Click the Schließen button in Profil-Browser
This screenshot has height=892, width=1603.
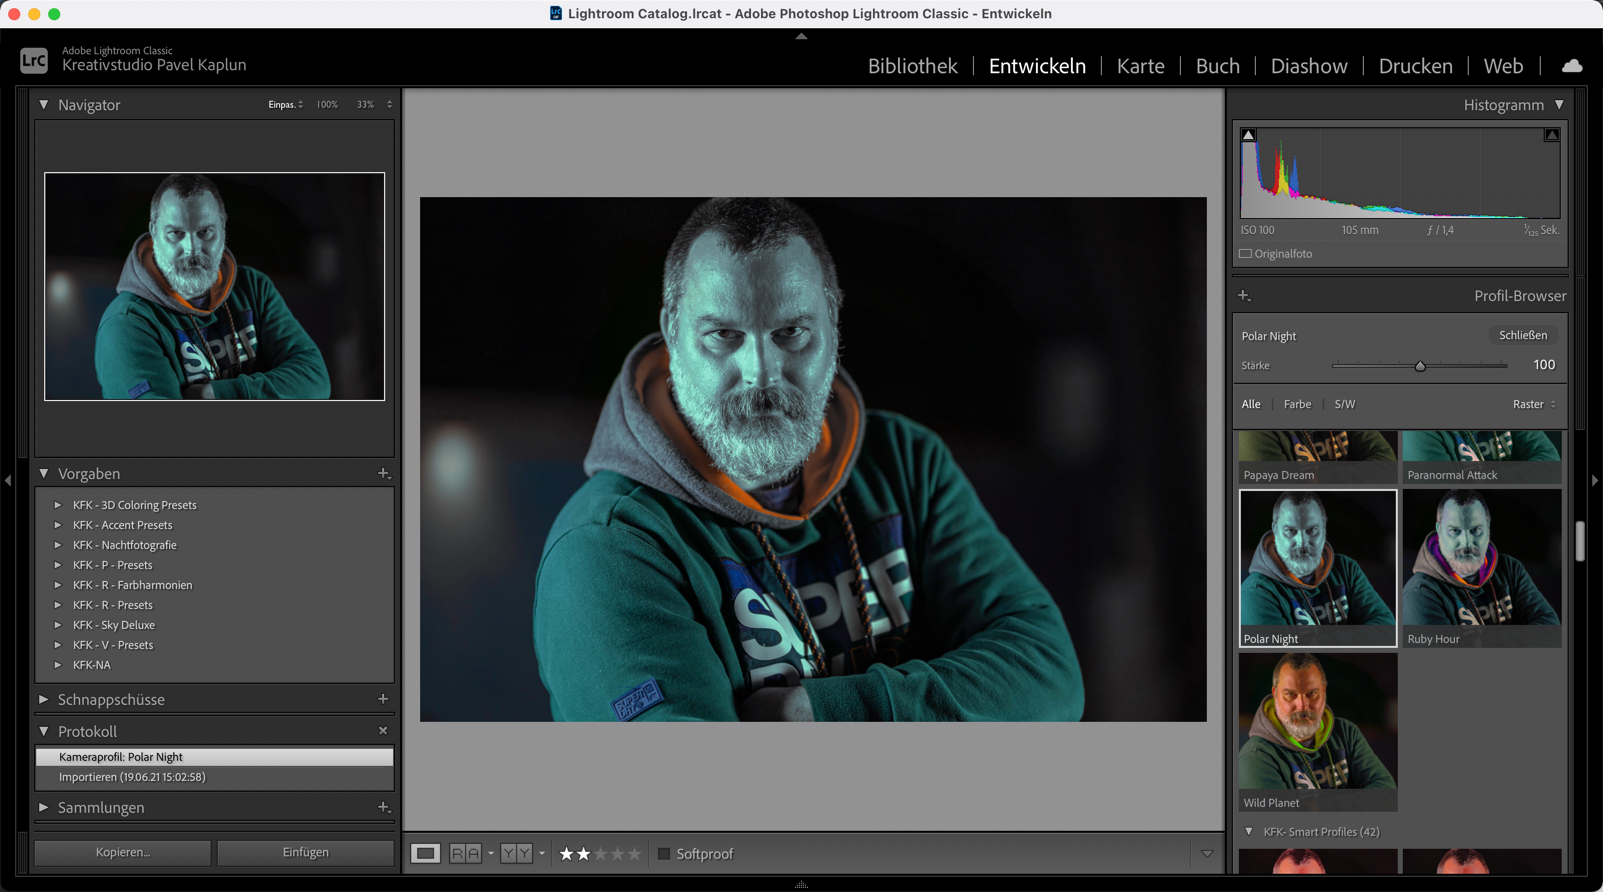tap(1523, 336)
